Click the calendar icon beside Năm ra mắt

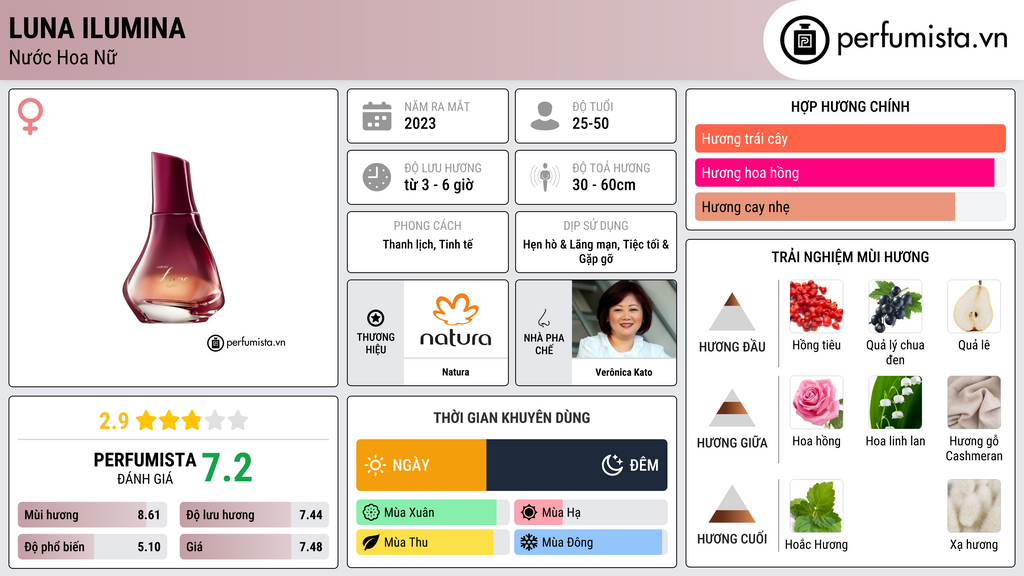pyautogui.click(x=377, y=116)
